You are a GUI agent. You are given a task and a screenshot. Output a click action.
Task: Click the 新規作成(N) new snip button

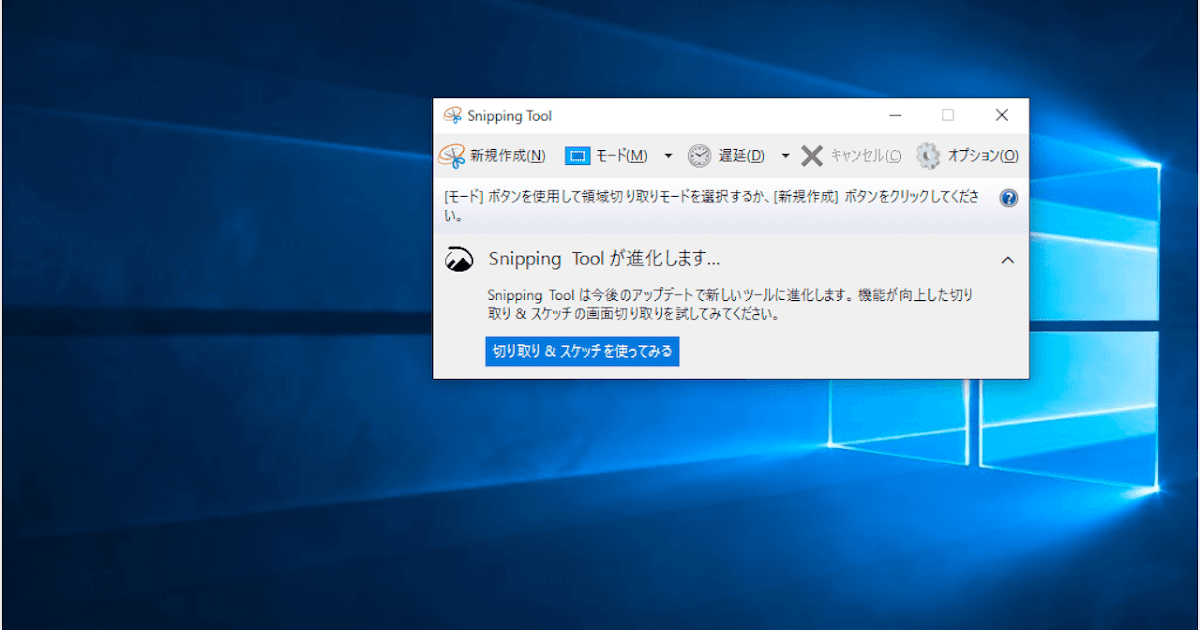[x=492, y=156]
